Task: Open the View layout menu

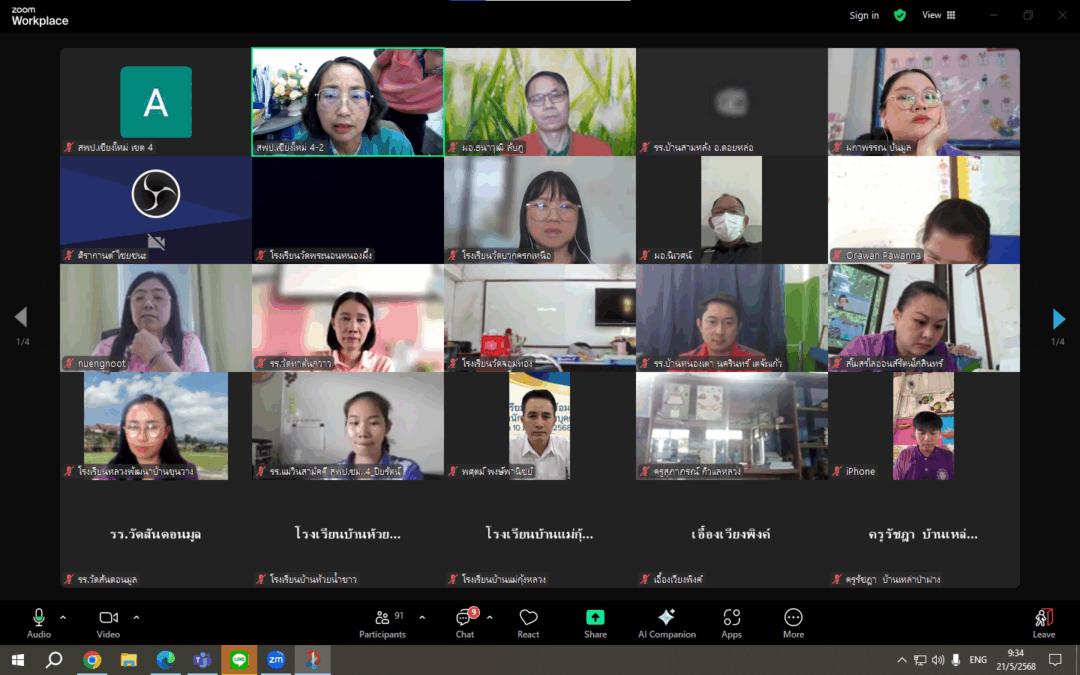Action: (x=938, y=15)
